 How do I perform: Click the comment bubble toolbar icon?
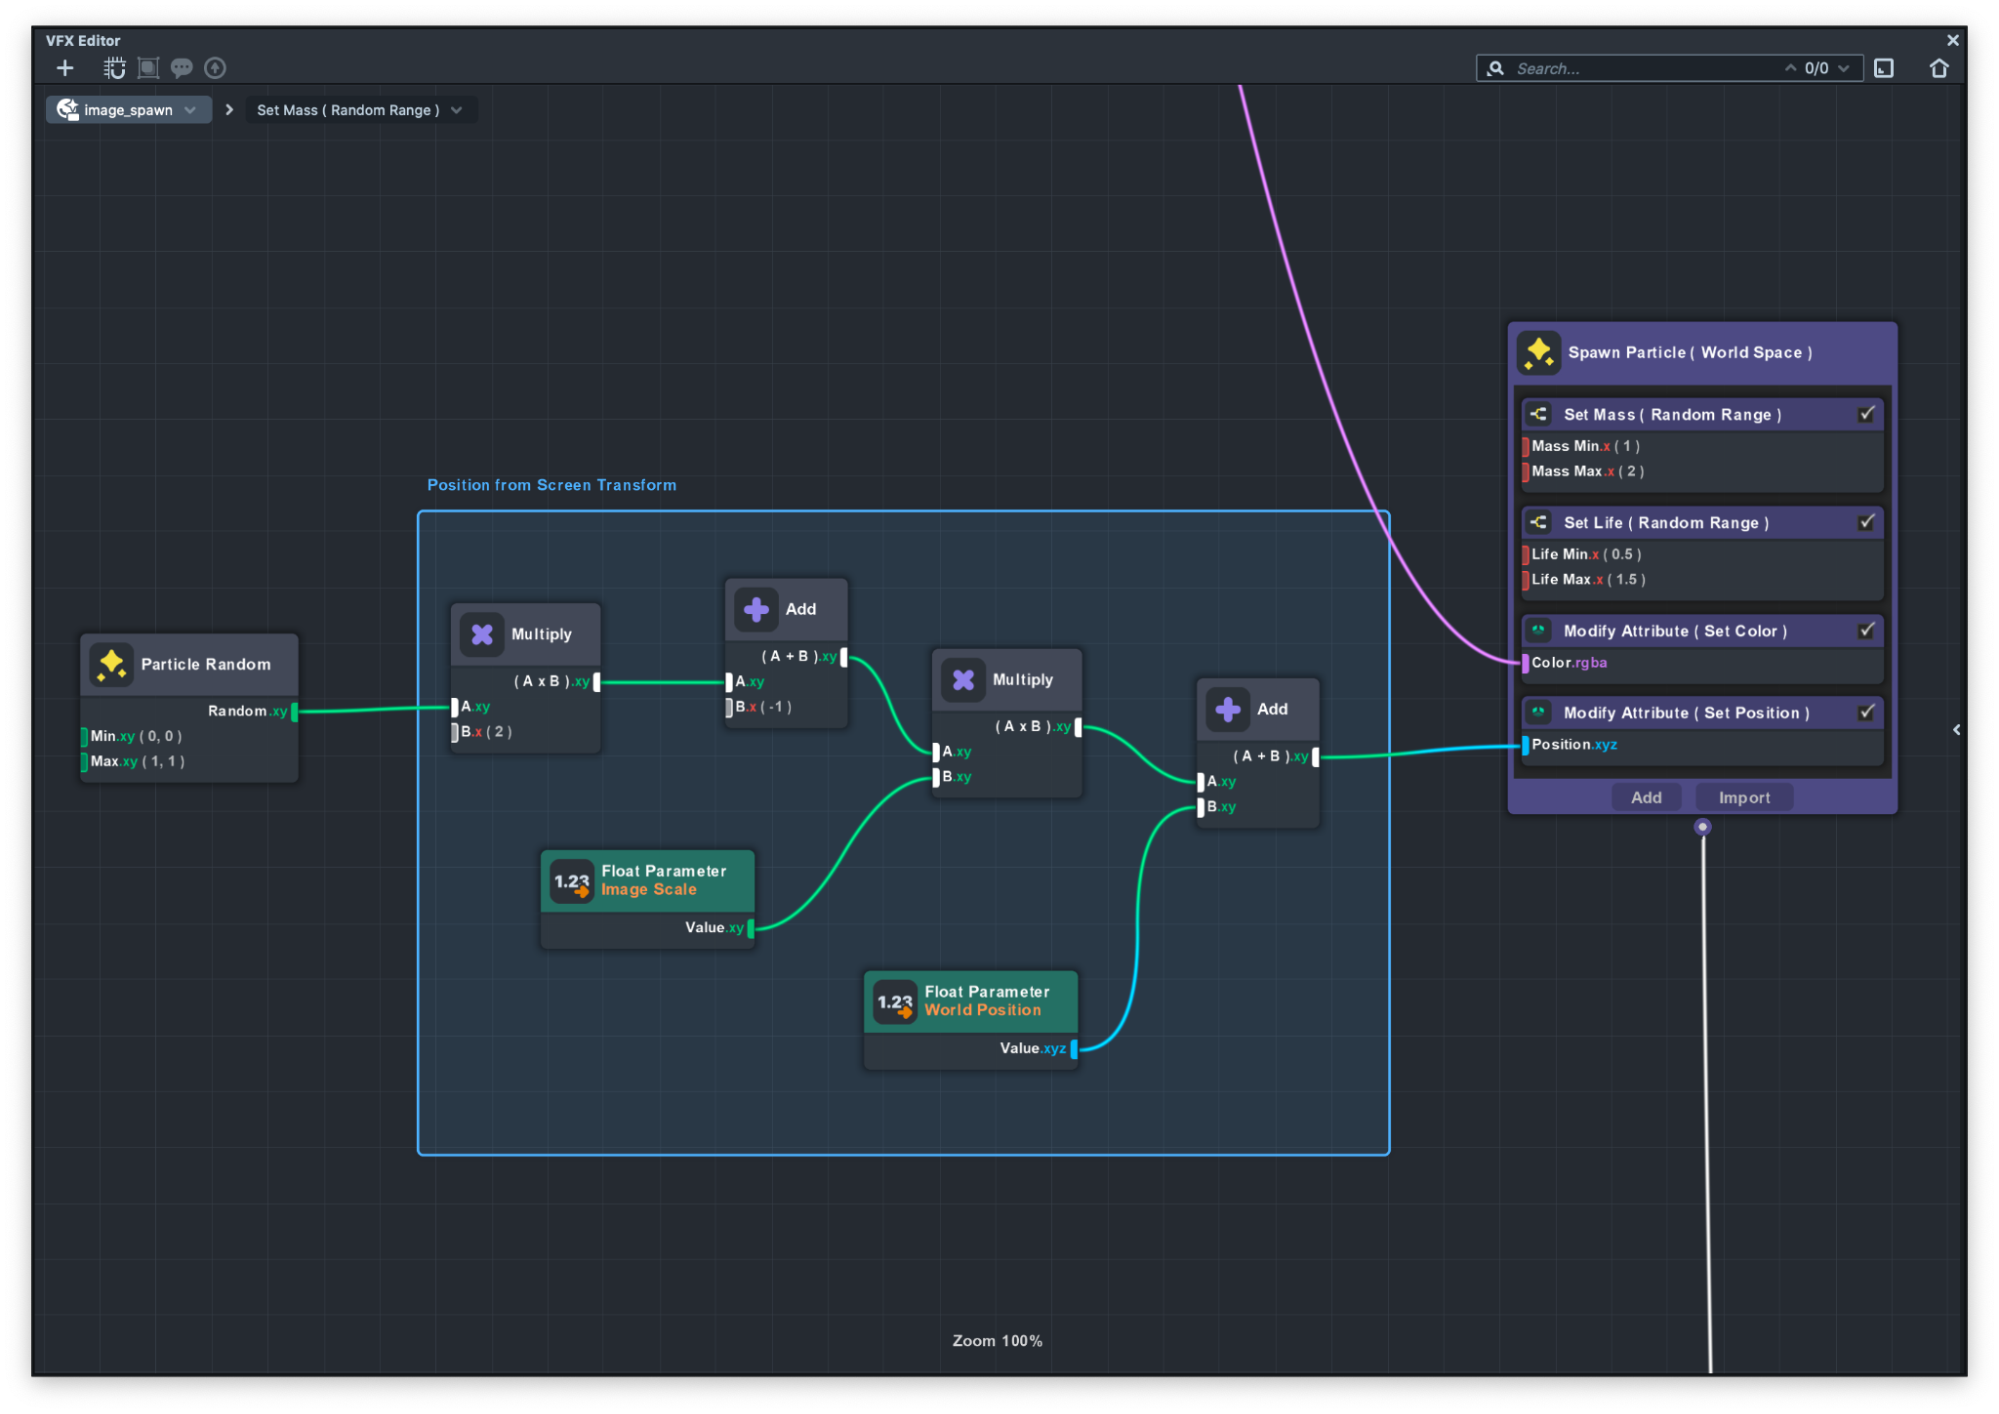click(x=181, y=68)
